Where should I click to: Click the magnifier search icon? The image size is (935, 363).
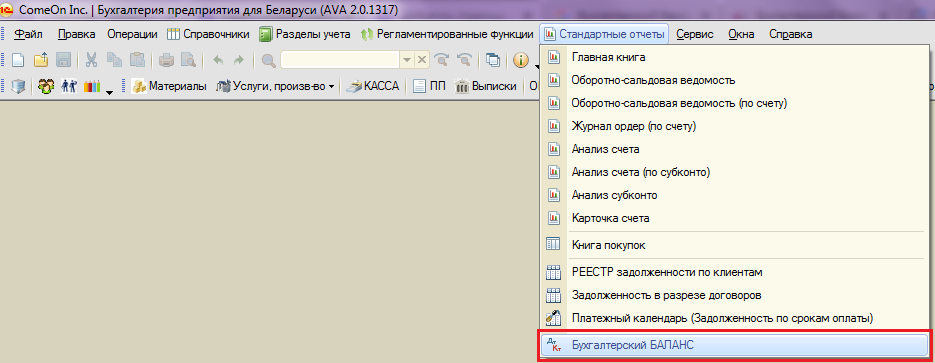point(269,60)
